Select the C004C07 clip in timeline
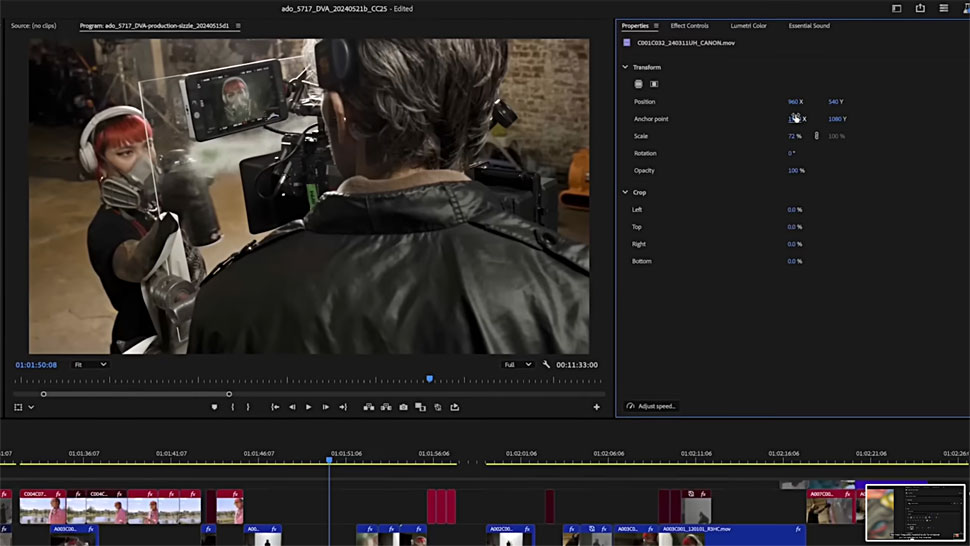The width and height of the screenshot is (970, 546). tap(43, 507)
